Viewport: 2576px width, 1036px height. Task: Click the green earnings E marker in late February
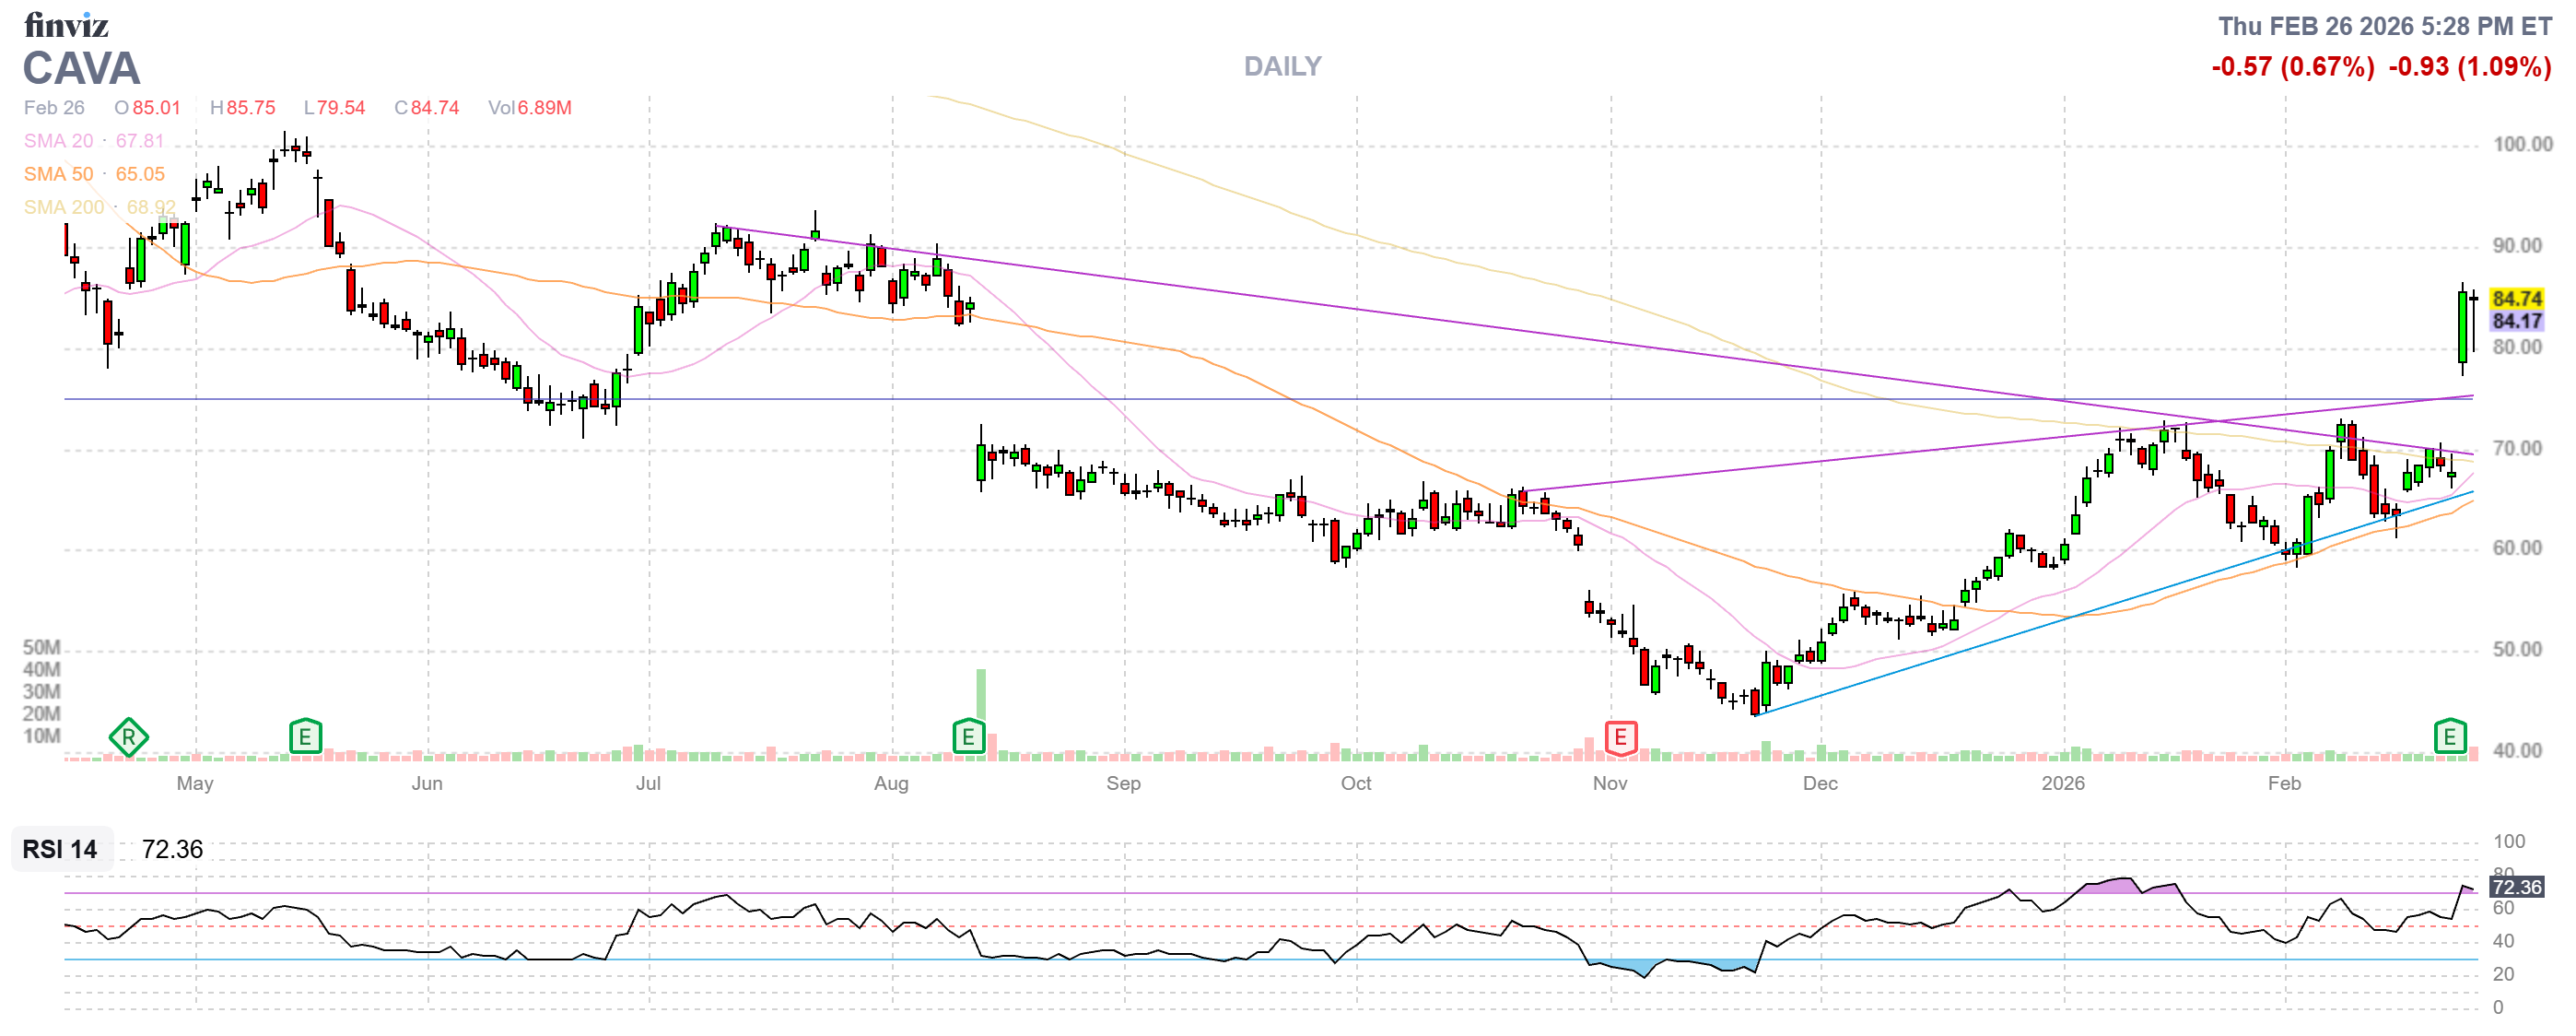click(2449, 737)
